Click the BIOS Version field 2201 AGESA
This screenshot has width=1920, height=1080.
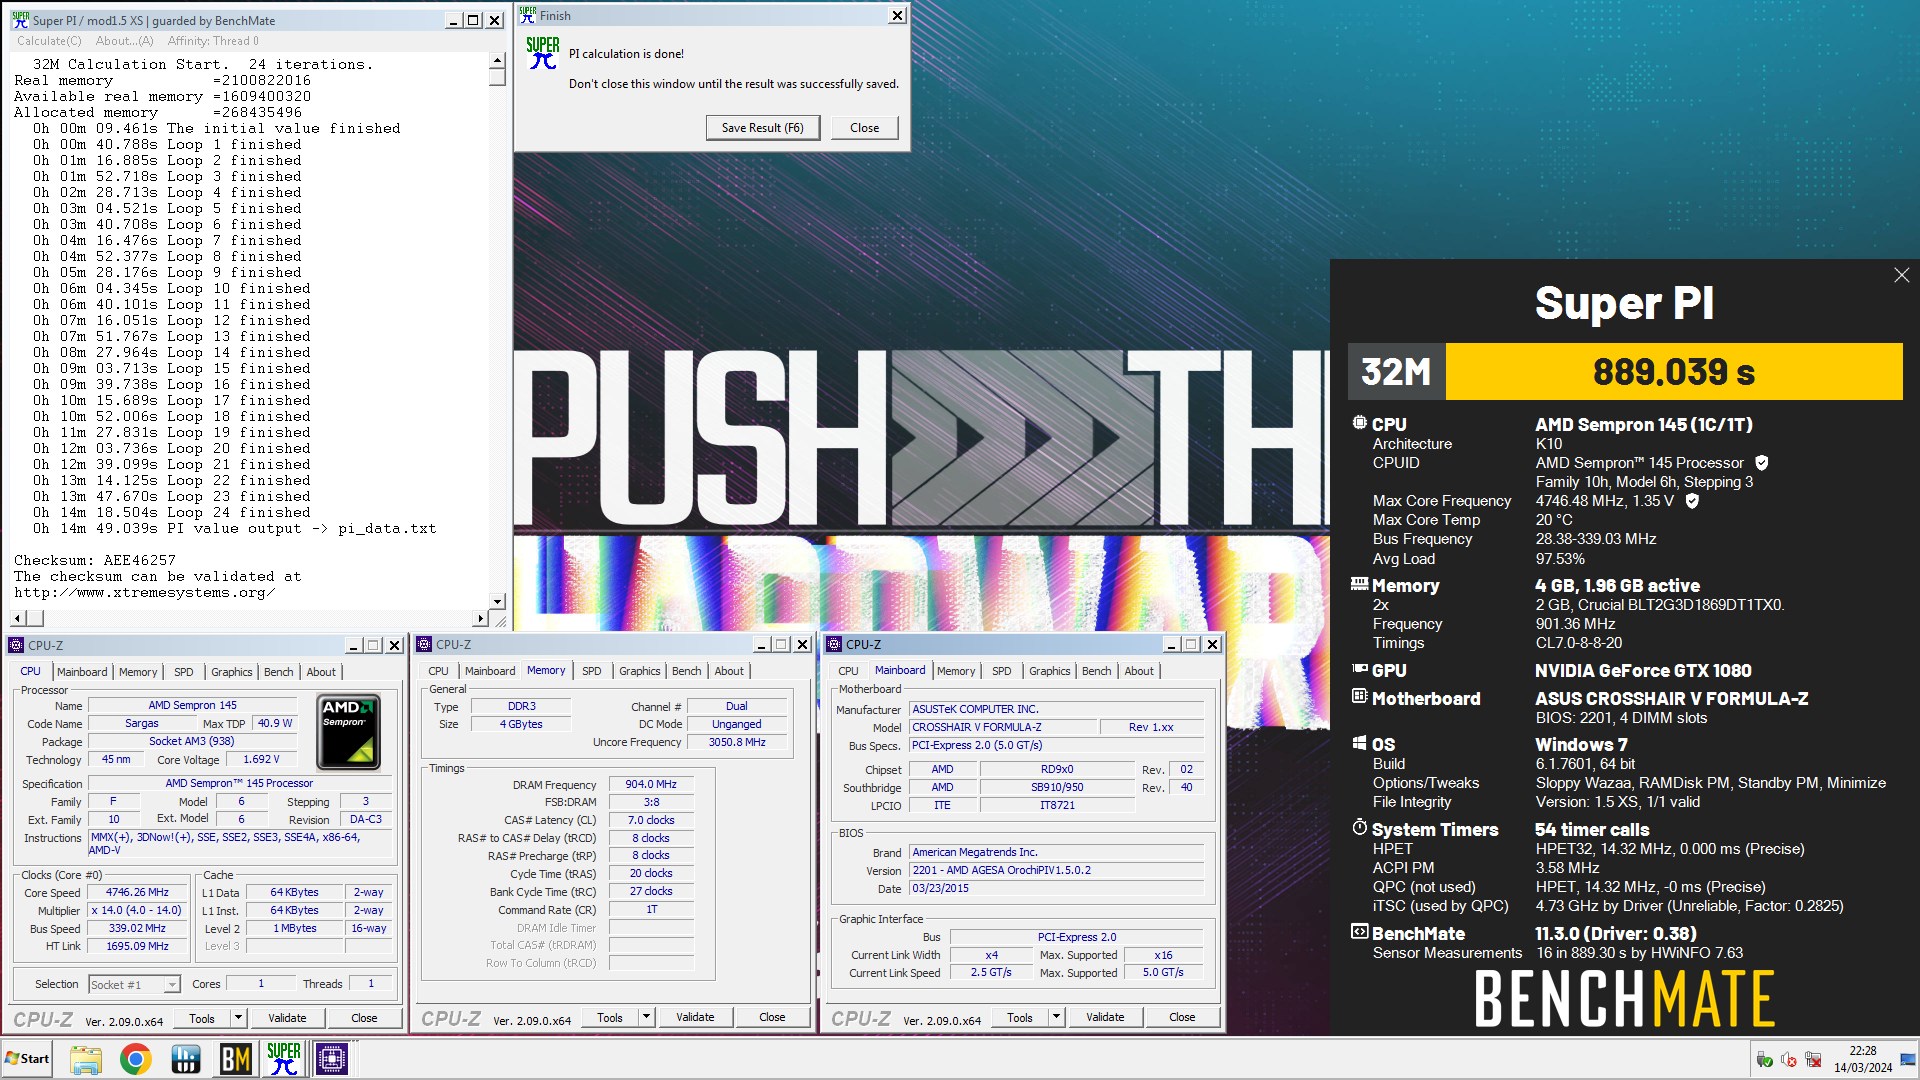(x=1057, y=870)
